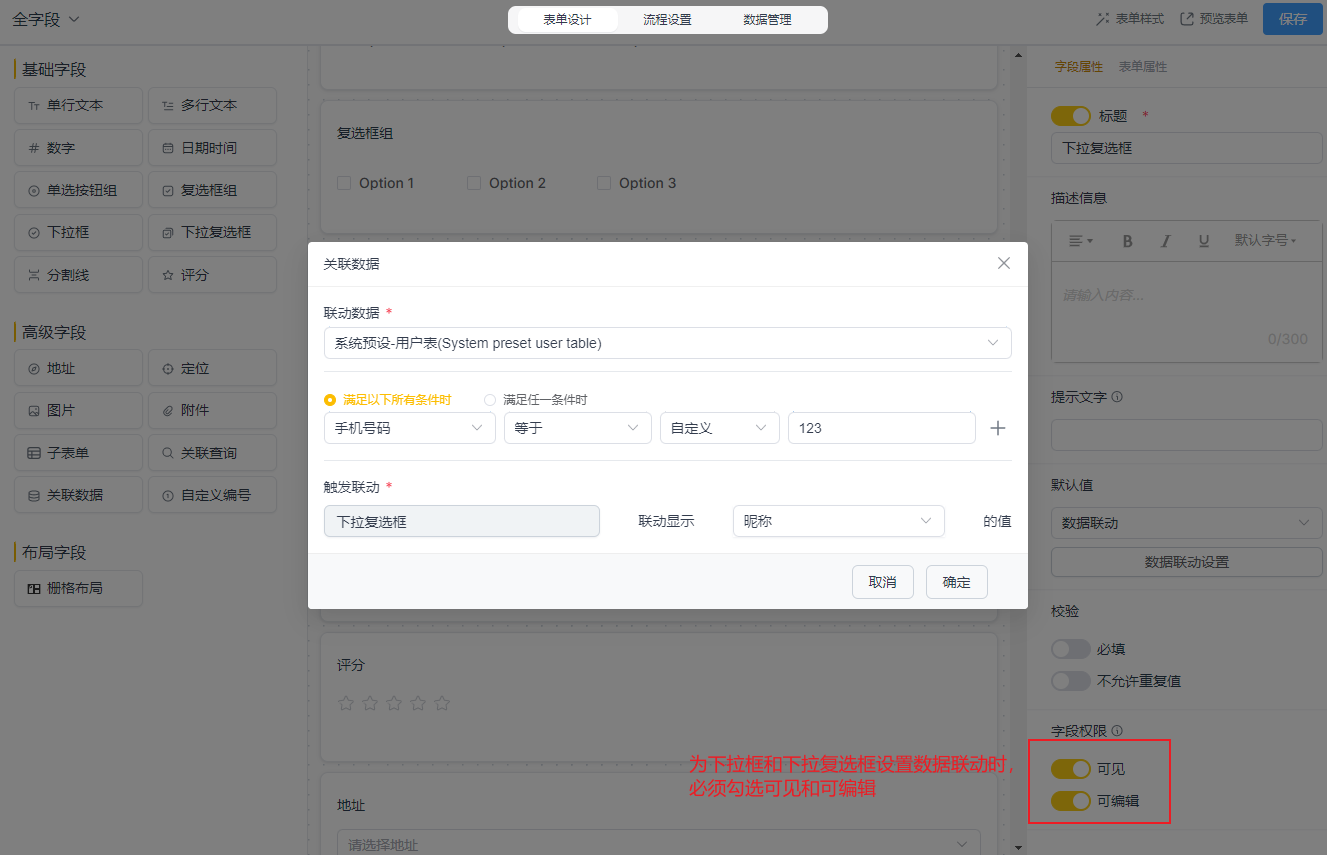This screenshot has width=1327, height=855.
Task: Add a rating field (评分)
Action: [212, 275]
